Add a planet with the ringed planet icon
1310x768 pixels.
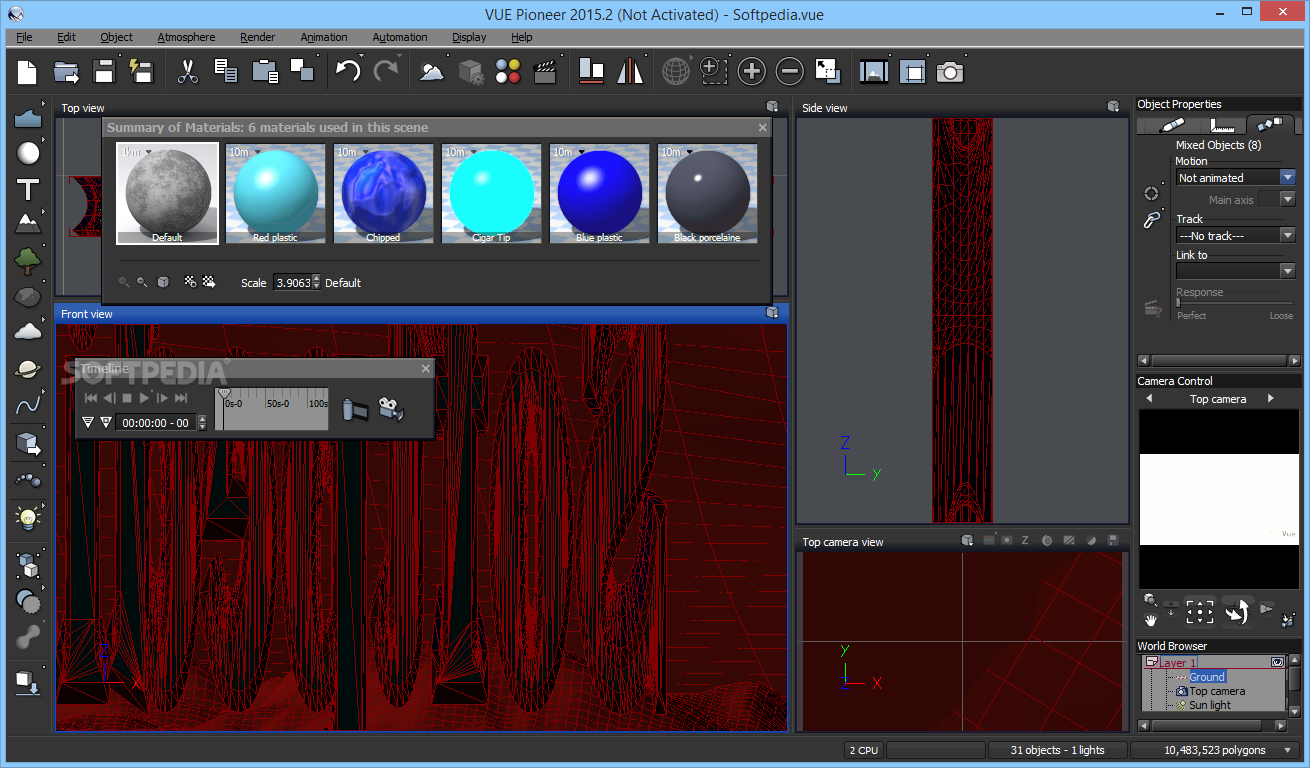tap(28, 369)
